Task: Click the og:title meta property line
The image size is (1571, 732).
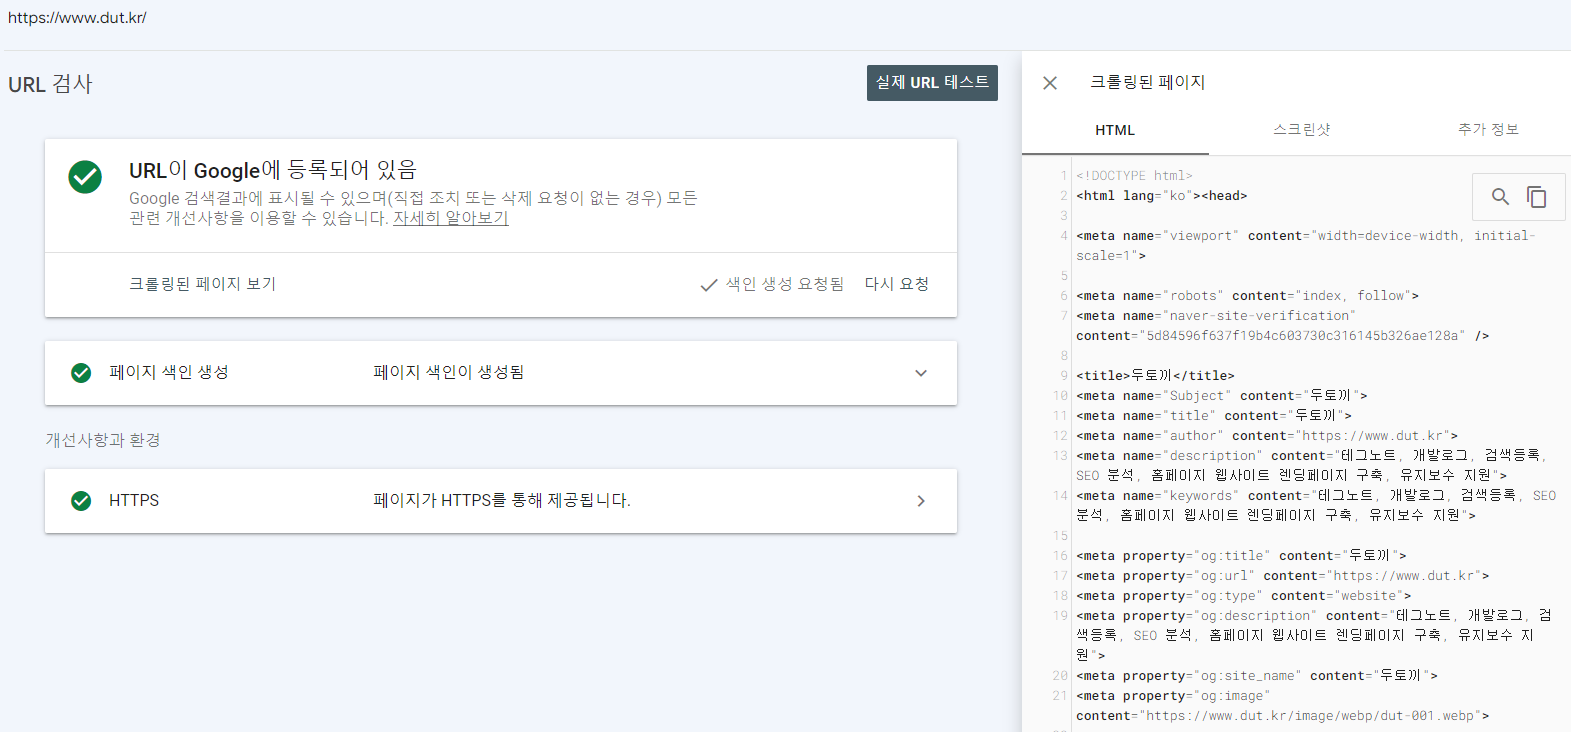Action: coord(1241,556)
